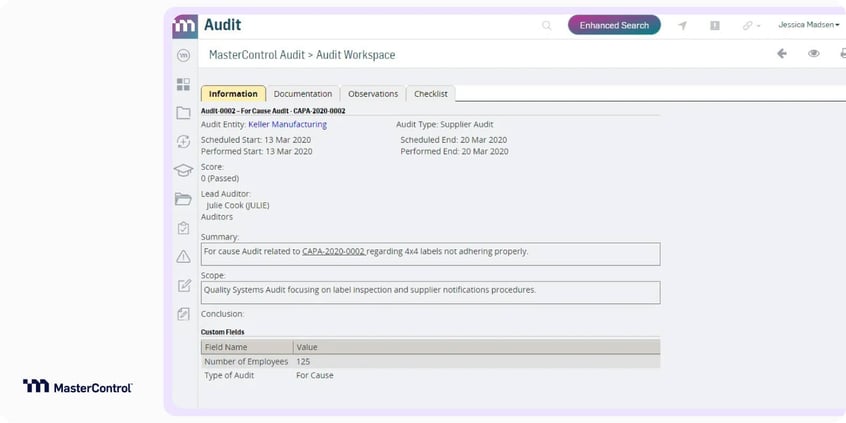The width and height of the screenshot is (846, 423).
Task: Click the MasterControl logo icon beside Audit
Action: pyautogui.click(x=185, y=26)
